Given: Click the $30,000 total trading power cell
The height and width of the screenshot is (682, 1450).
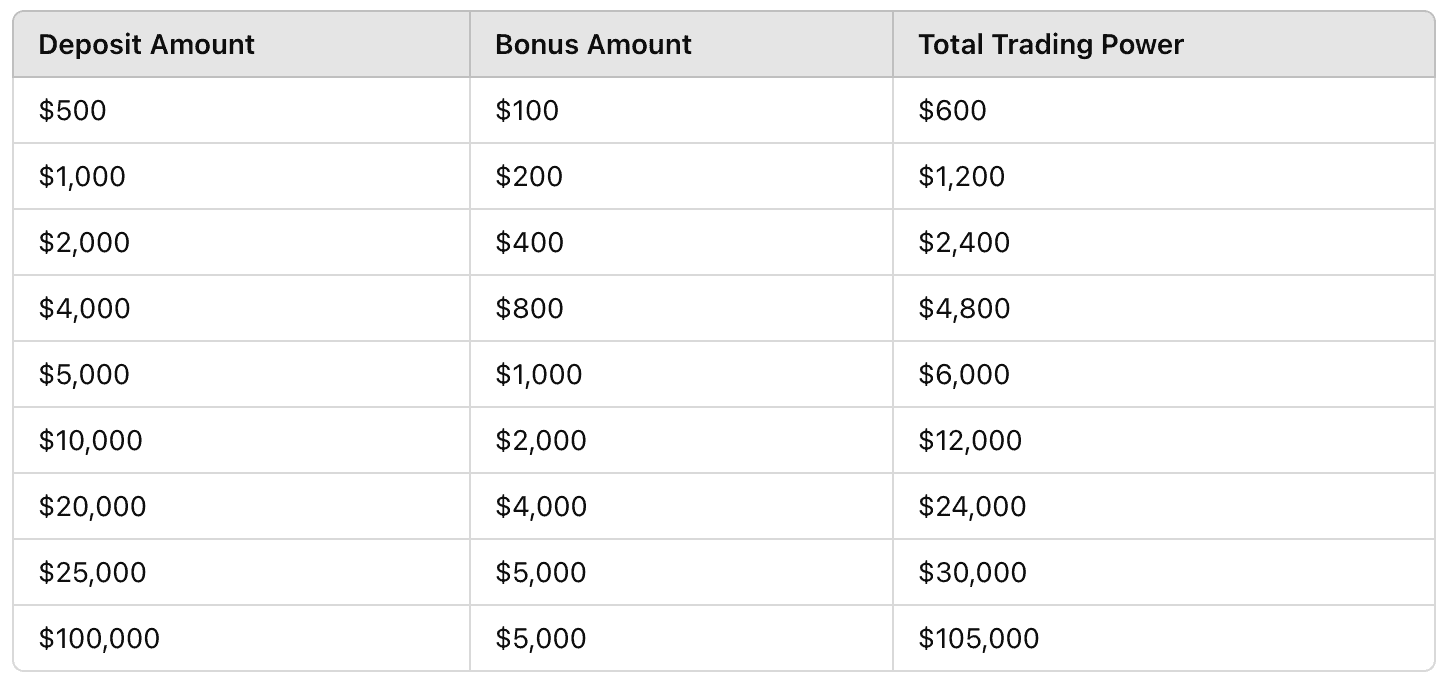Looking at the screenshot, I should (x=972, y=572).
